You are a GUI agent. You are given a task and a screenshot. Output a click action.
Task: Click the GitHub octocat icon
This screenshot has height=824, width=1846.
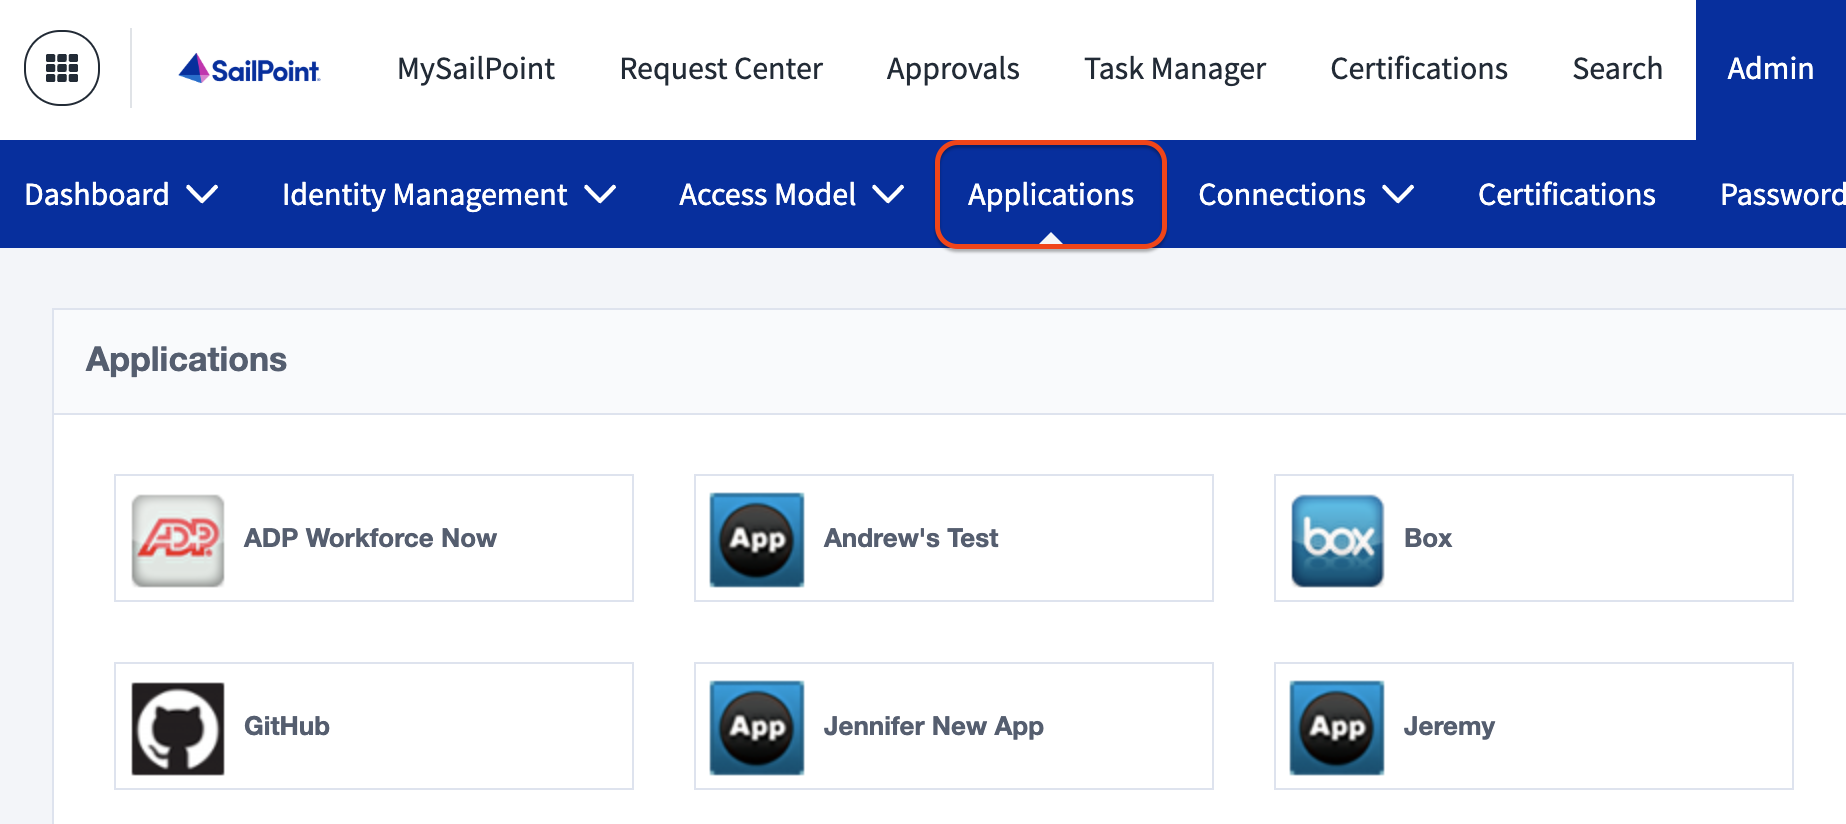click(x=178, y=728)
